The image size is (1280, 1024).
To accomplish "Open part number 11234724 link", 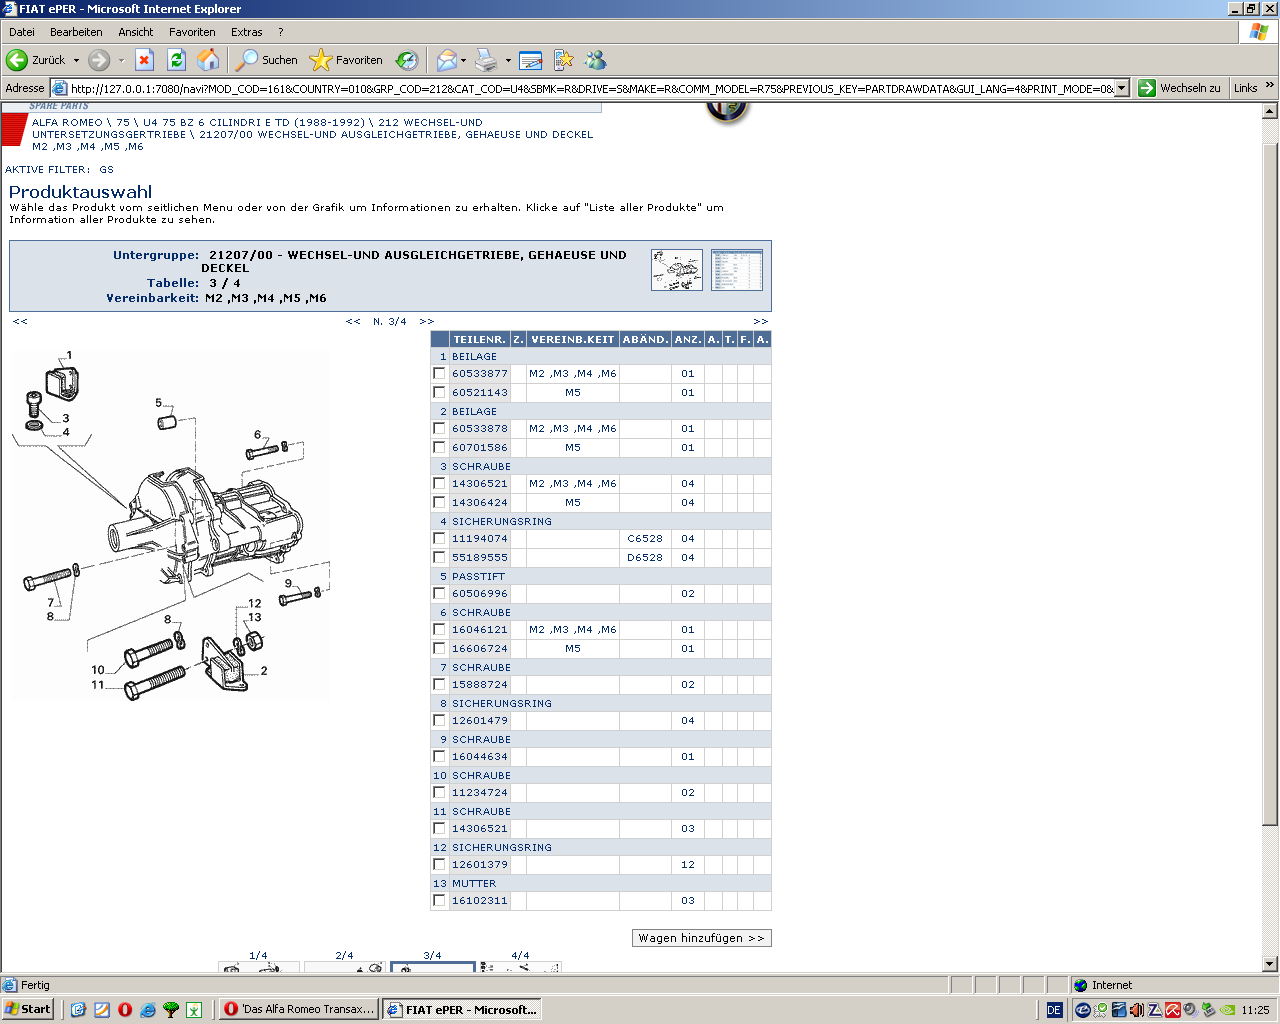I will pyautogui.click(x=480, y=792).
